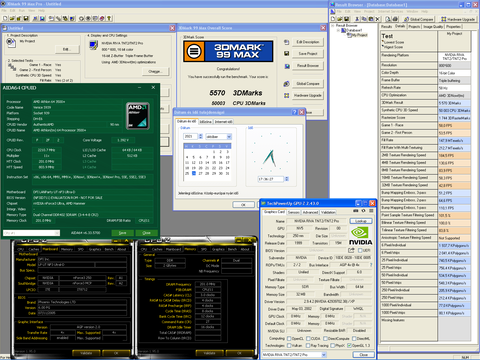Image resolution: width=480 pixels, height=360 pixels.
Task: Click the GPU-Z screenshot camera icon
Action: pyautogui.click(x=356, y=211)
